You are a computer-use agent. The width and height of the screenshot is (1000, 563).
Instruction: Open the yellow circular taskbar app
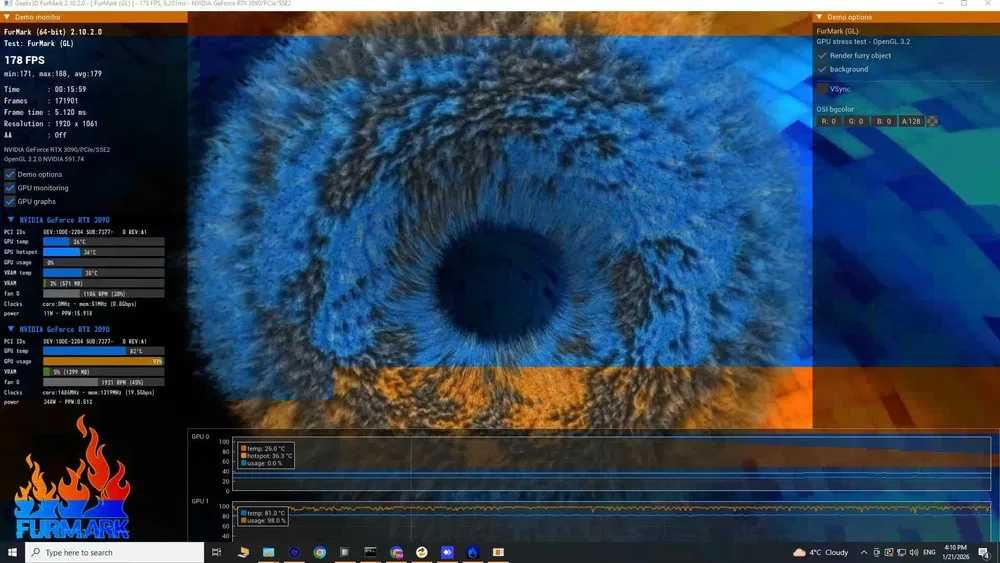click(x=422, y=552)
